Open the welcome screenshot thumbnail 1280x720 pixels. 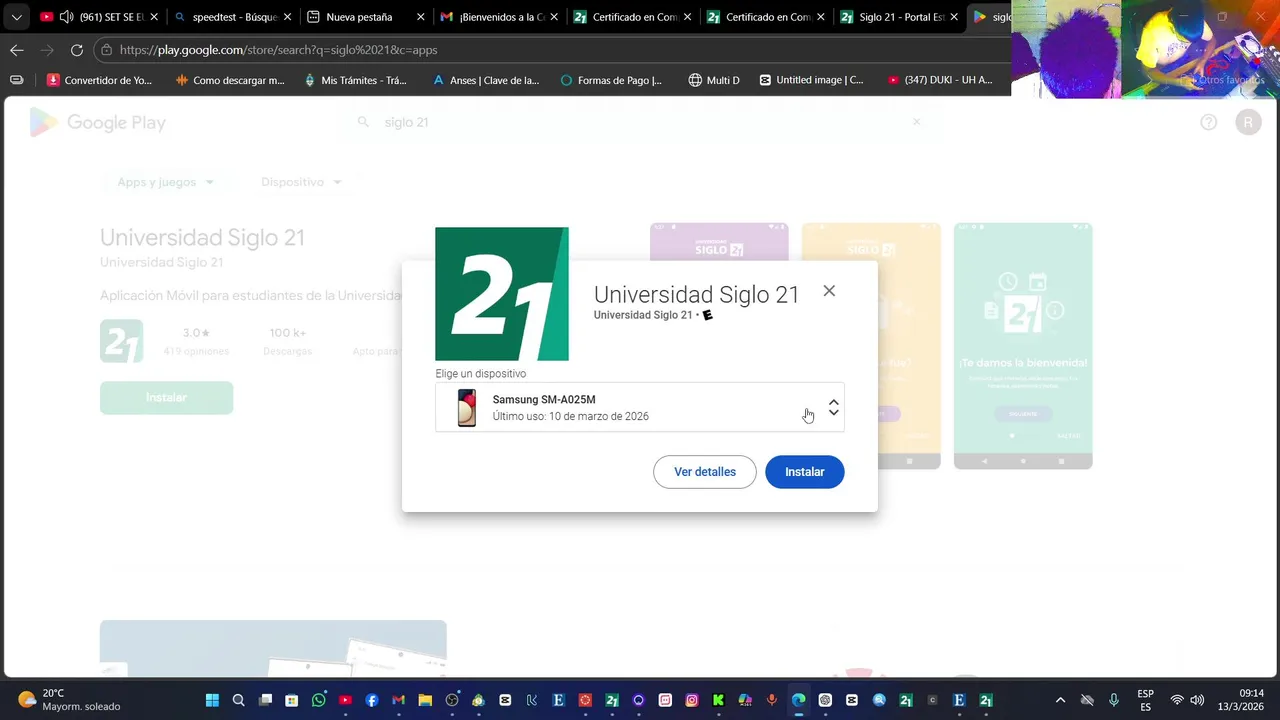coord(1023,346)
